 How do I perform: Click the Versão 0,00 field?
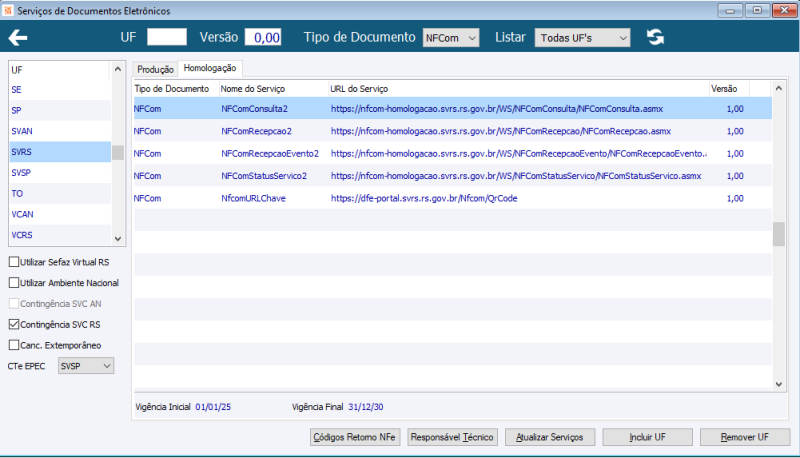pyautogui.click(x=263, y=37)
